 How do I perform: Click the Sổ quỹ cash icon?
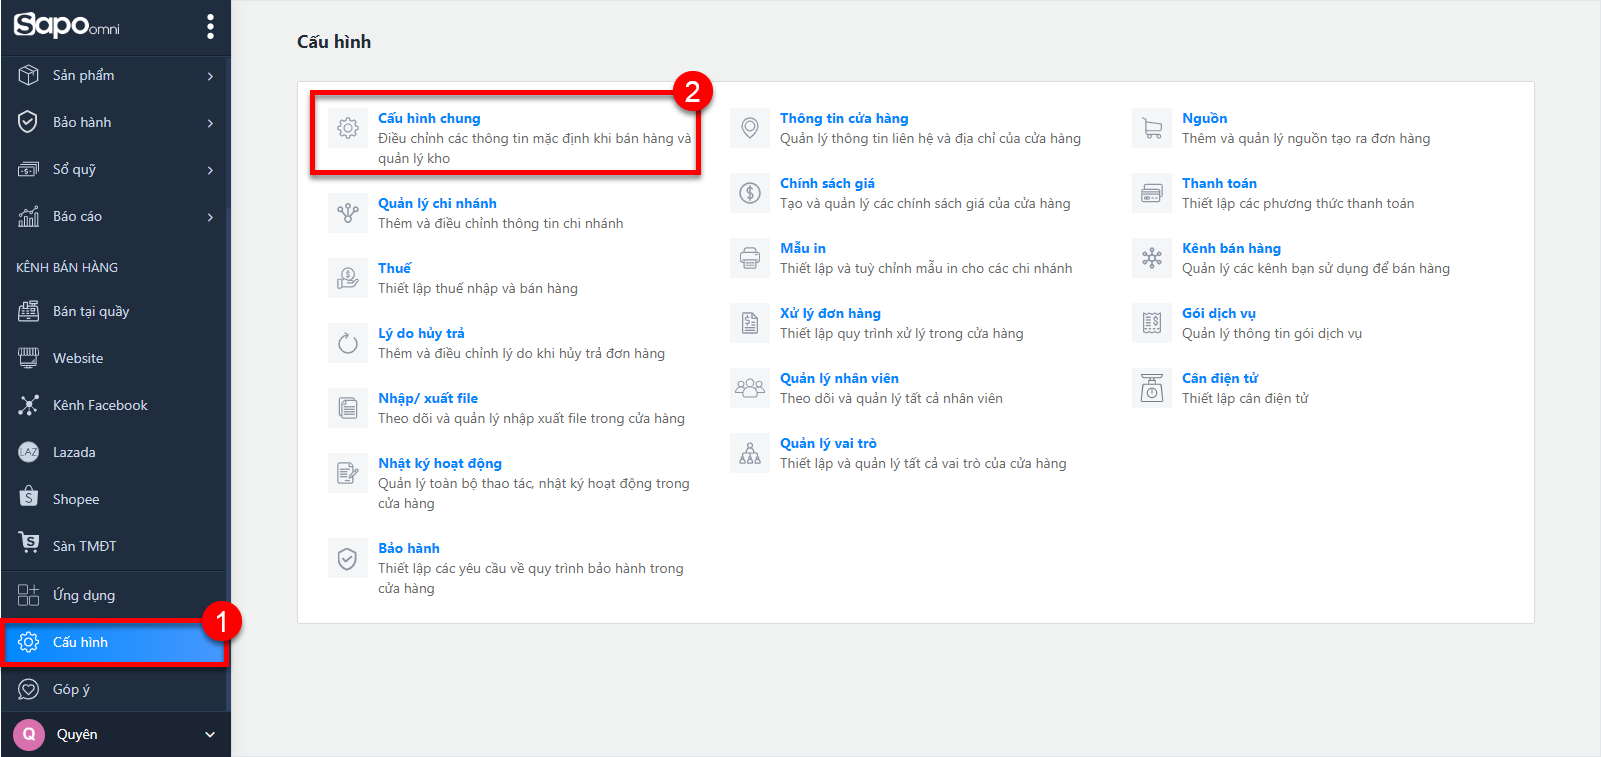[x=29, y=169]
